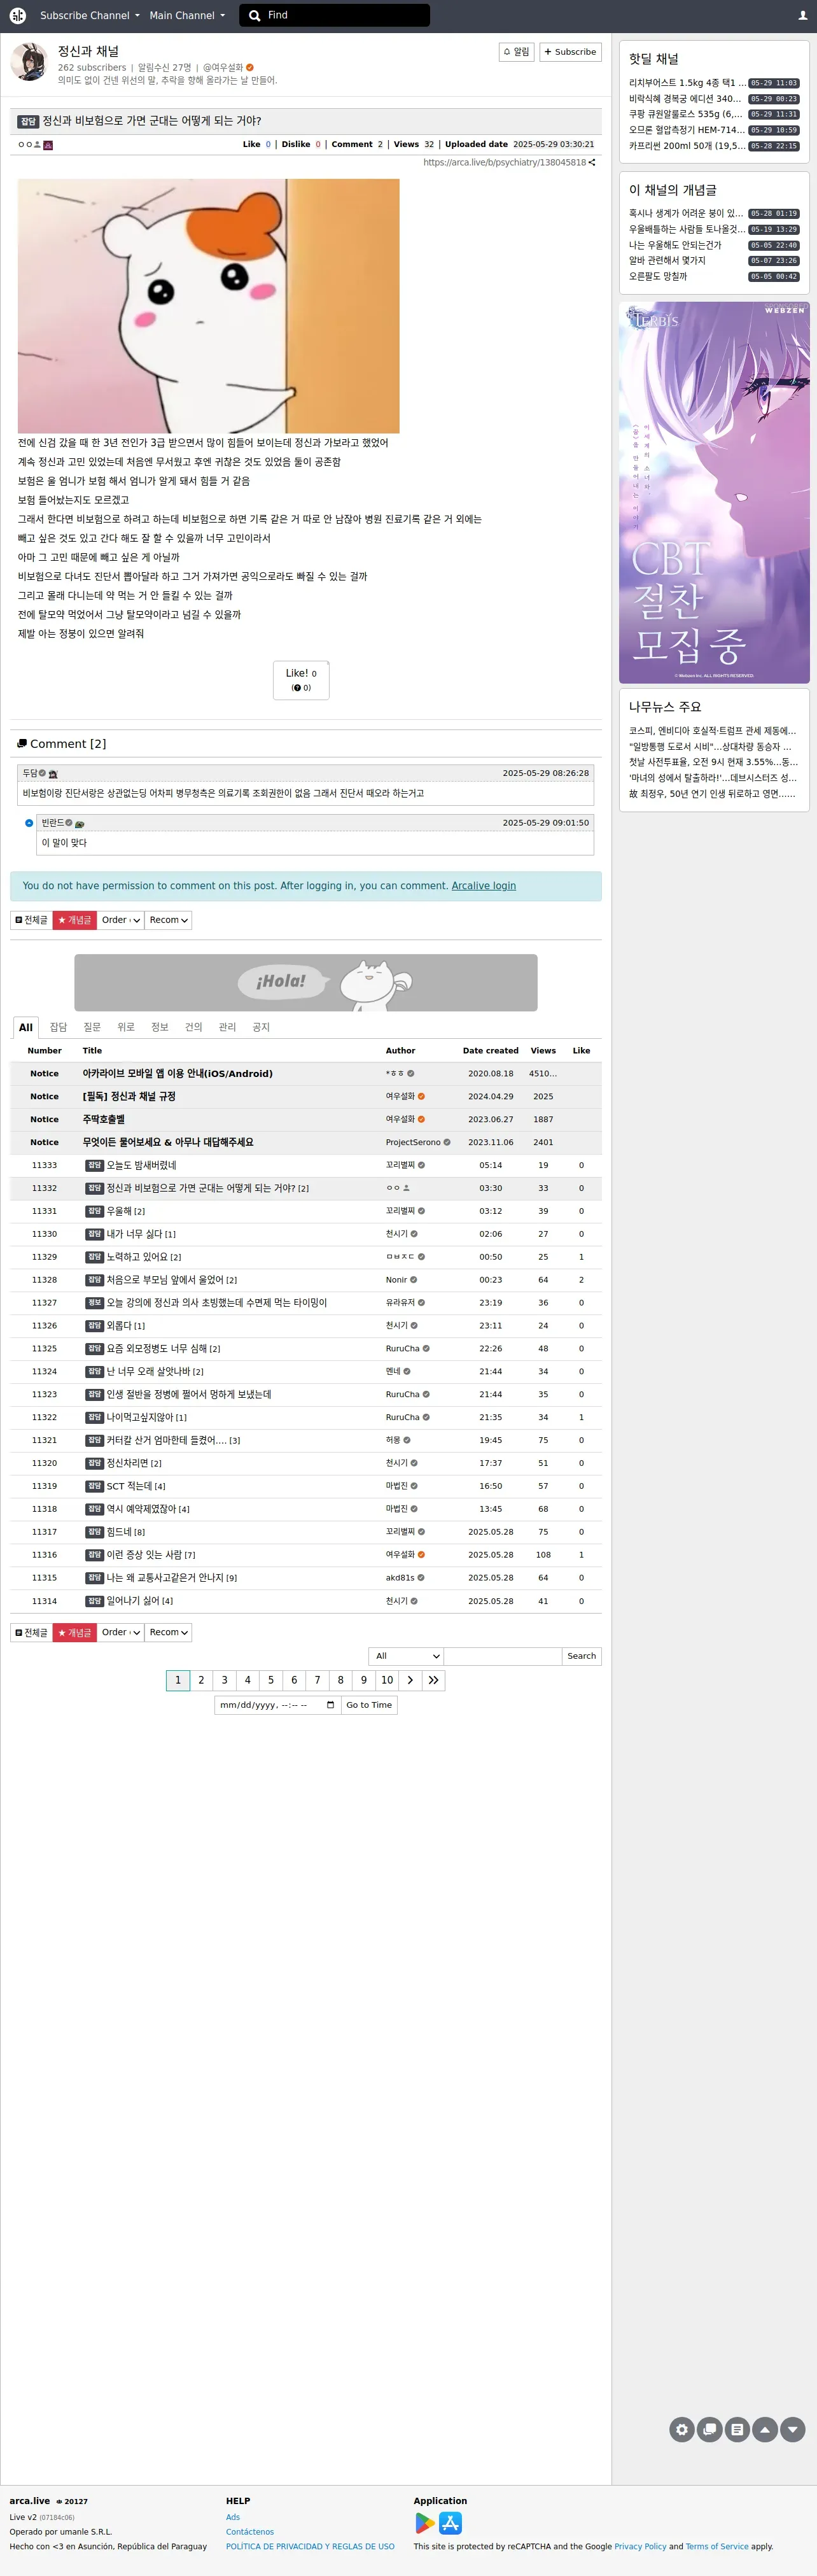The height and width of the screenshot is (2576, 817).
Task: Open author 꼬리별찌 on post 11333
Action: pos(400,1165)
